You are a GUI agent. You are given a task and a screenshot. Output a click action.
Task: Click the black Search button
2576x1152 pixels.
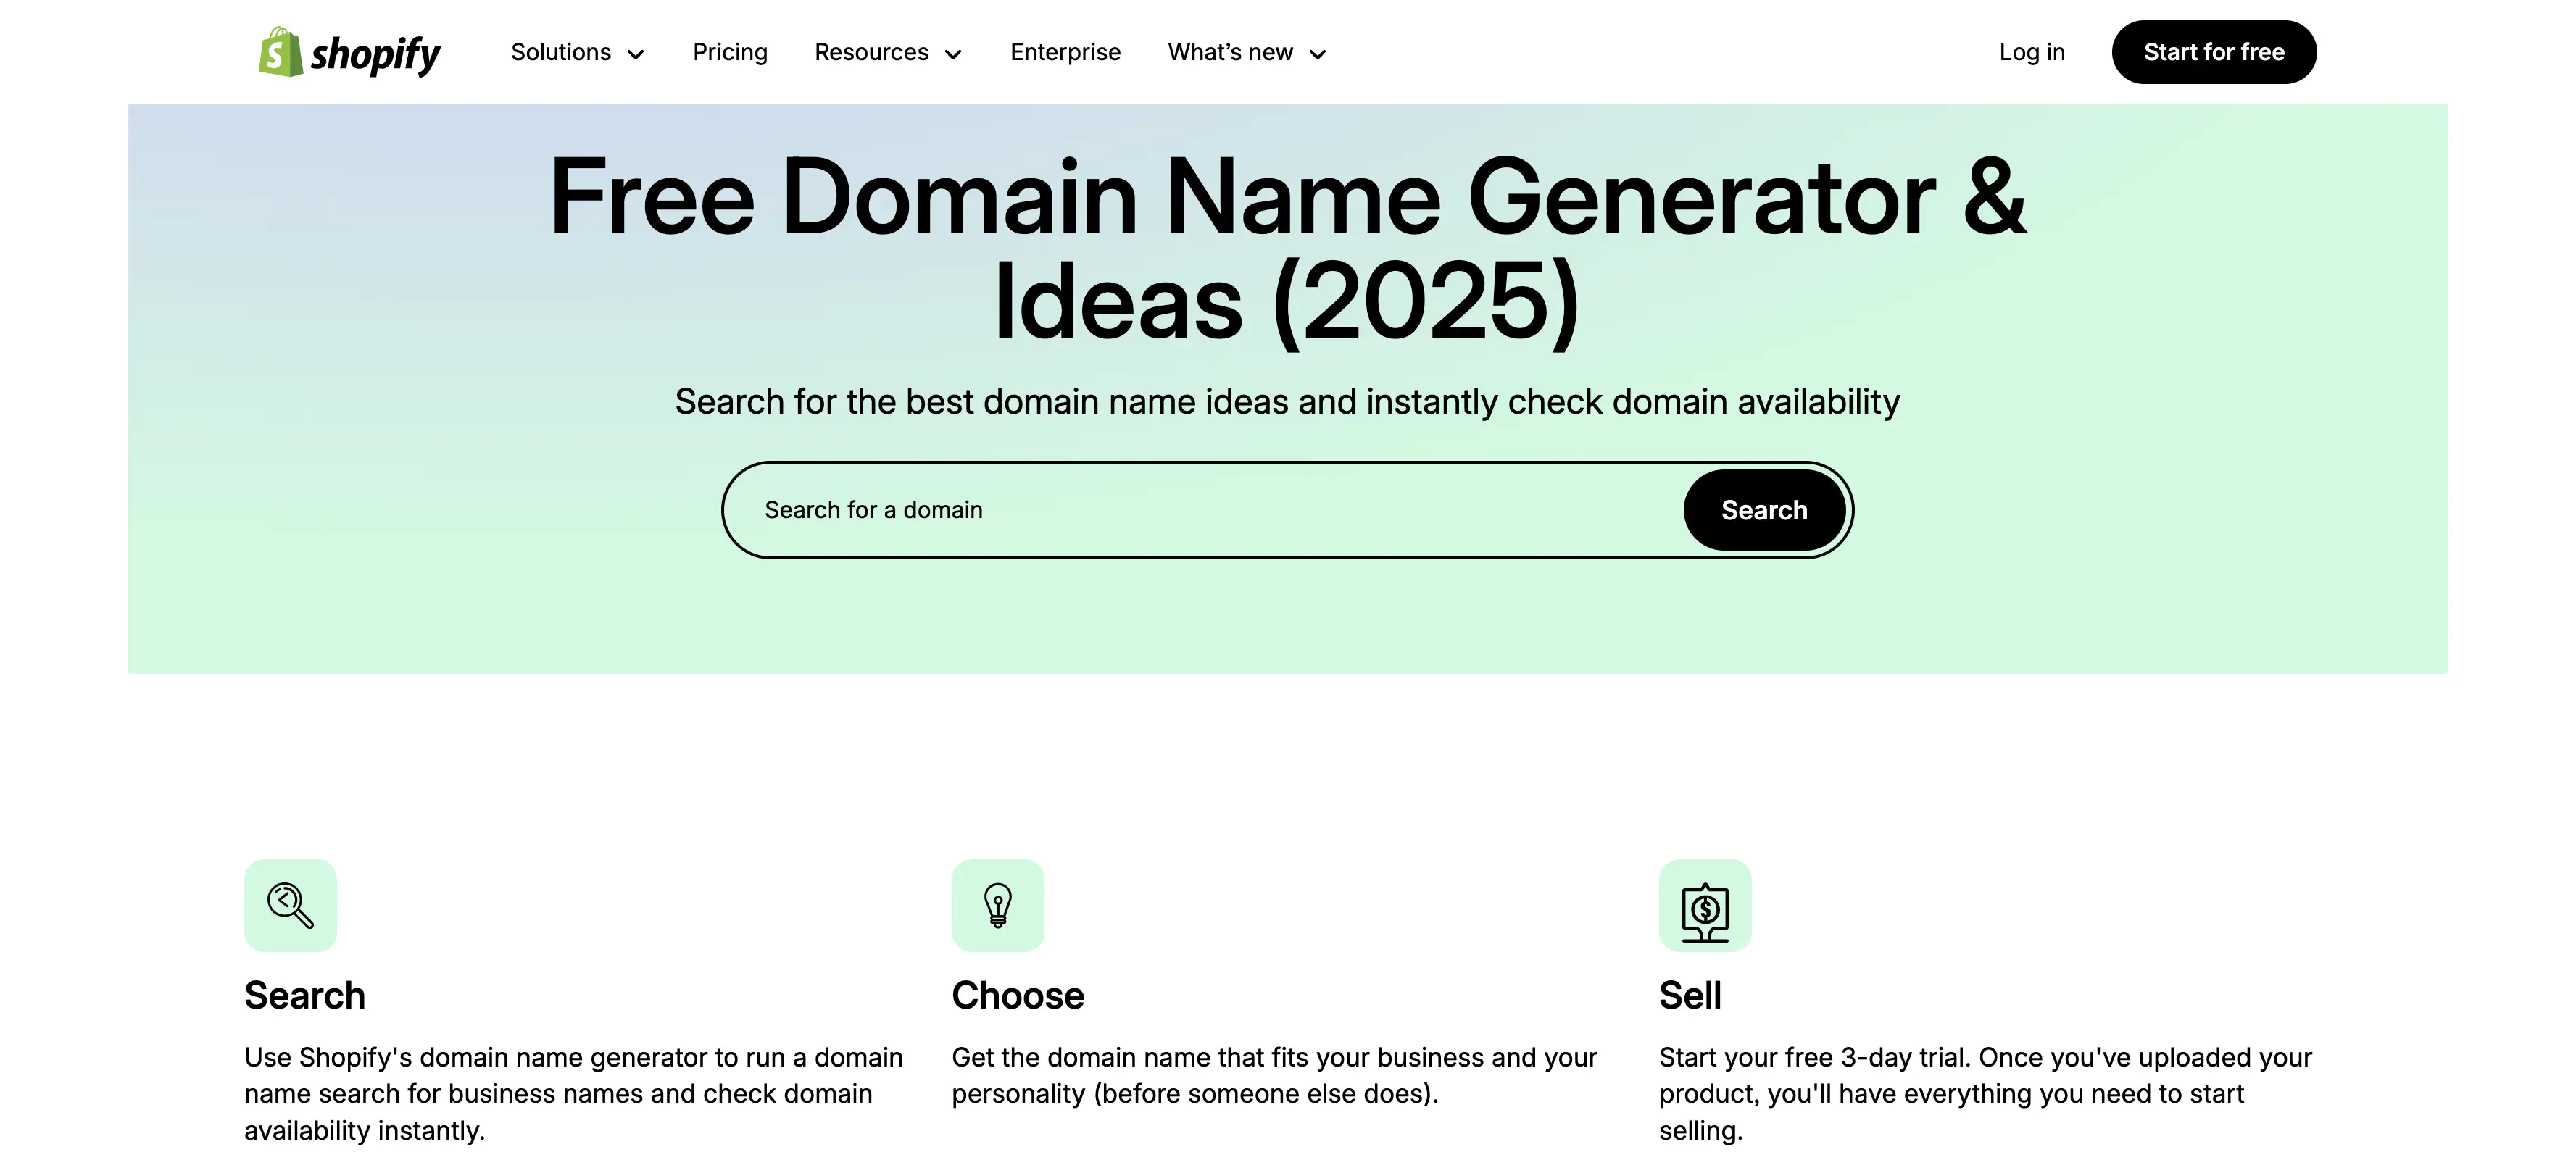click(1764, 510)
